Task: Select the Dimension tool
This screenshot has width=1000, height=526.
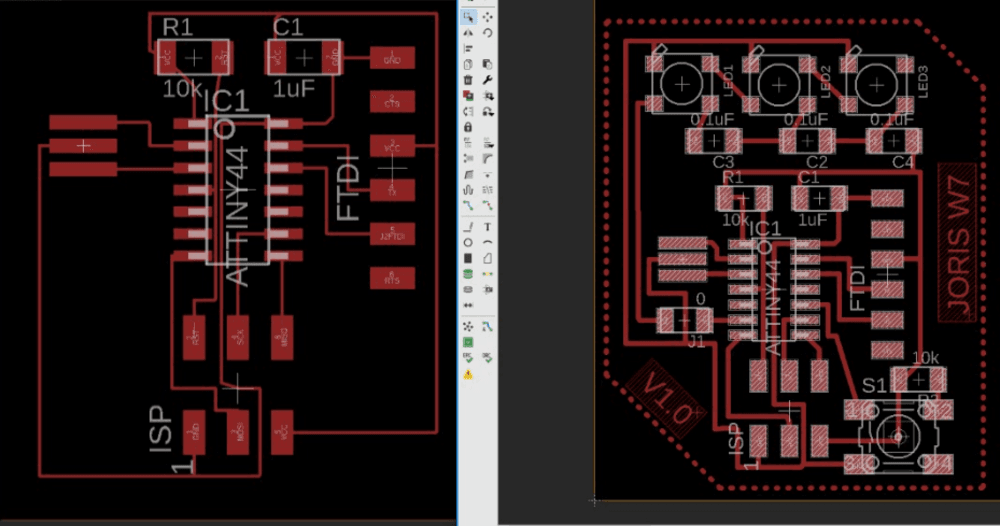Action: 468,305
